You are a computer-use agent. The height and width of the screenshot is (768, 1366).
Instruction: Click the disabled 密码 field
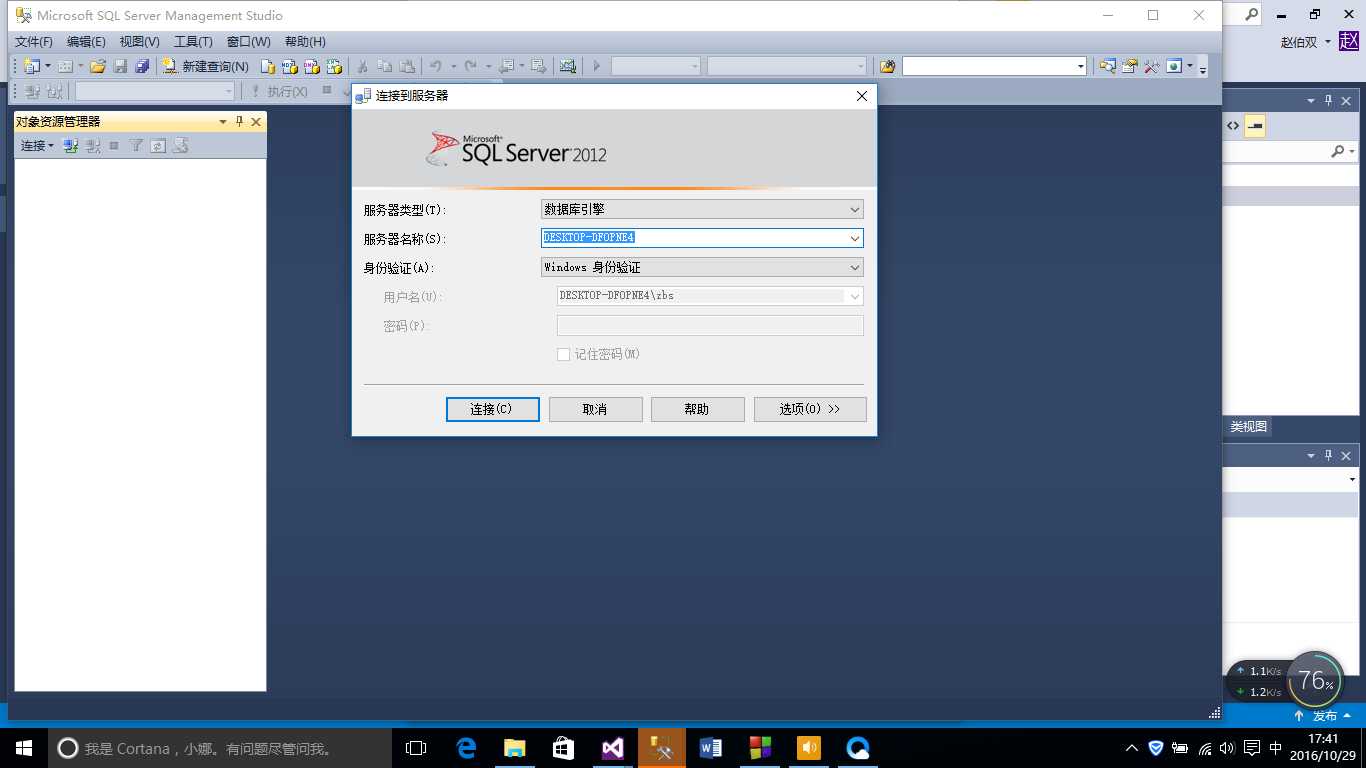click(x=710, y=326)
